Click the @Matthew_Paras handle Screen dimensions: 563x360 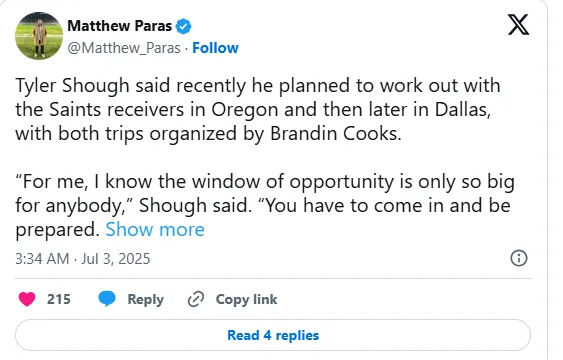pos(124,48)
